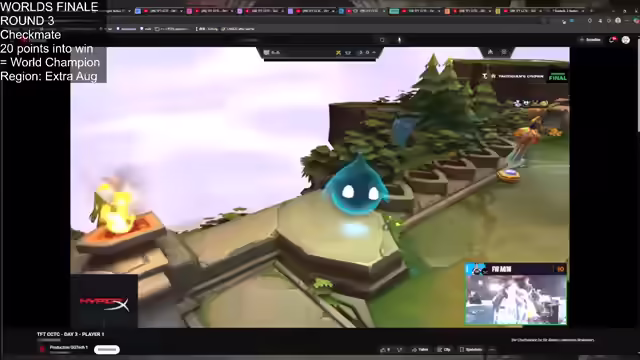
Task: Click the video player to pause playback
Action: [x=320, y=187]
